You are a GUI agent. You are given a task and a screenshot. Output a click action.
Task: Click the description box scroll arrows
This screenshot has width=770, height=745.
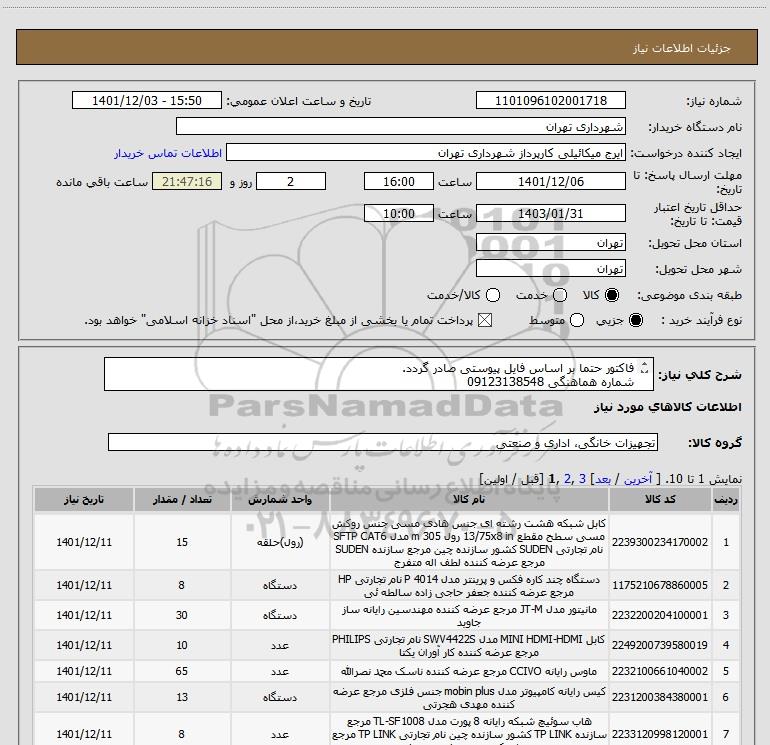645,368
